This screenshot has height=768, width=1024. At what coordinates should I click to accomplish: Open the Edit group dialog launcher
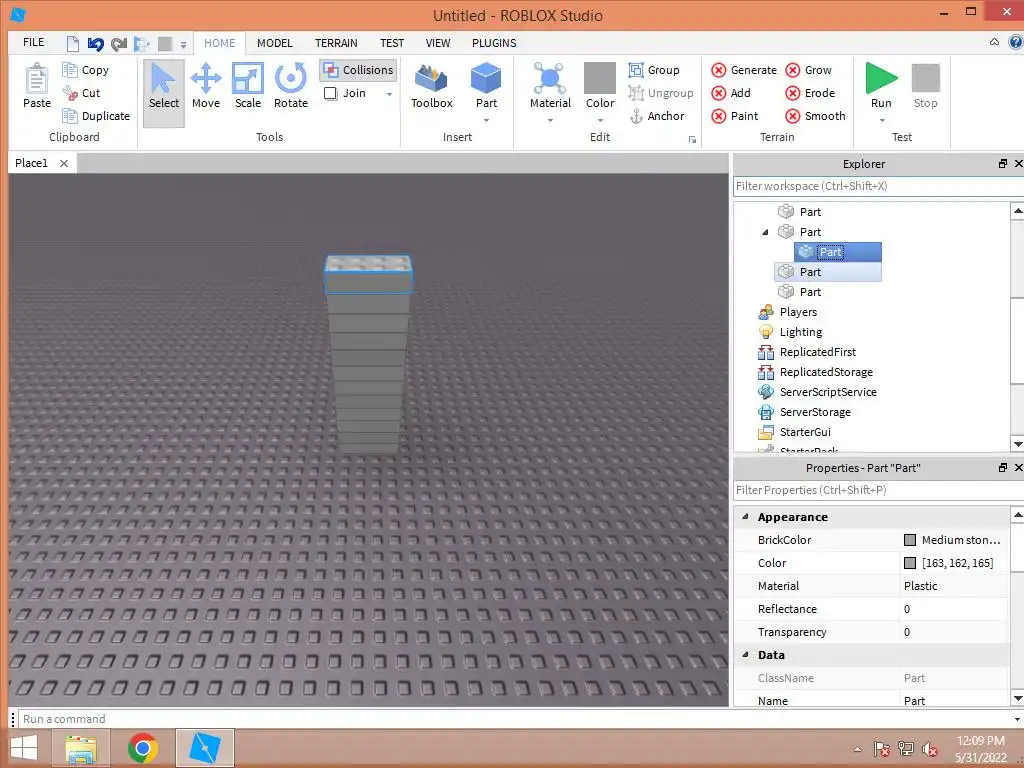click(x=692, y=140)
